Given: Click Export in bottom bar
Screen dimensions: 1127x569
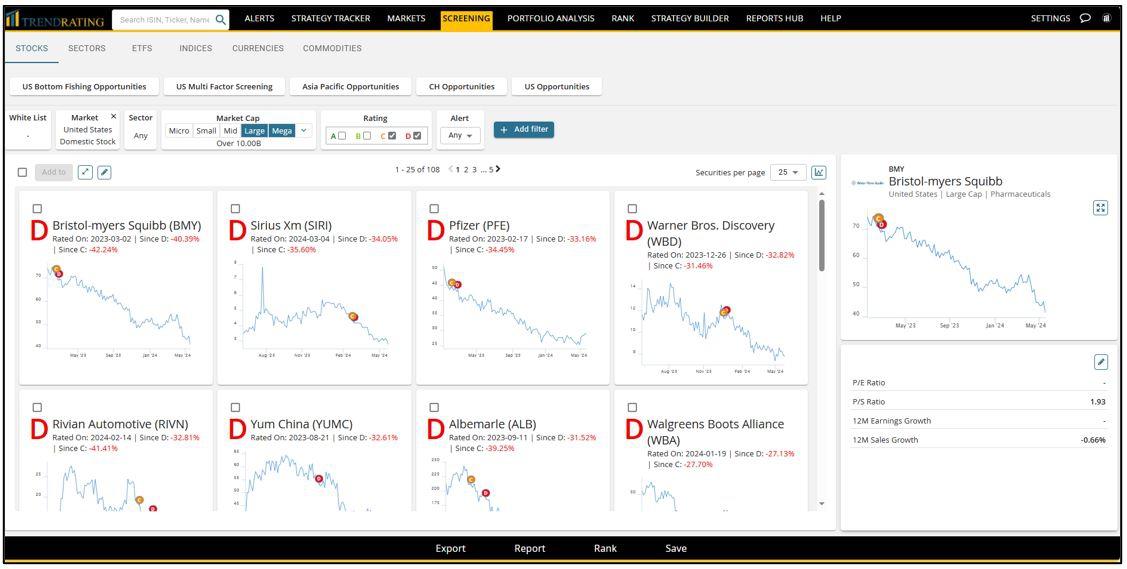Looking at the screenshot, I should click(451, 548).
